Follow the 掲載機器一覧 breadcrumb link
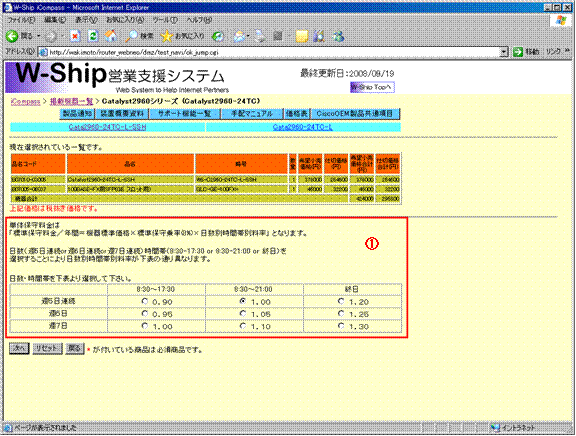This screenshot has width=576, height=436. coord(71,101)
